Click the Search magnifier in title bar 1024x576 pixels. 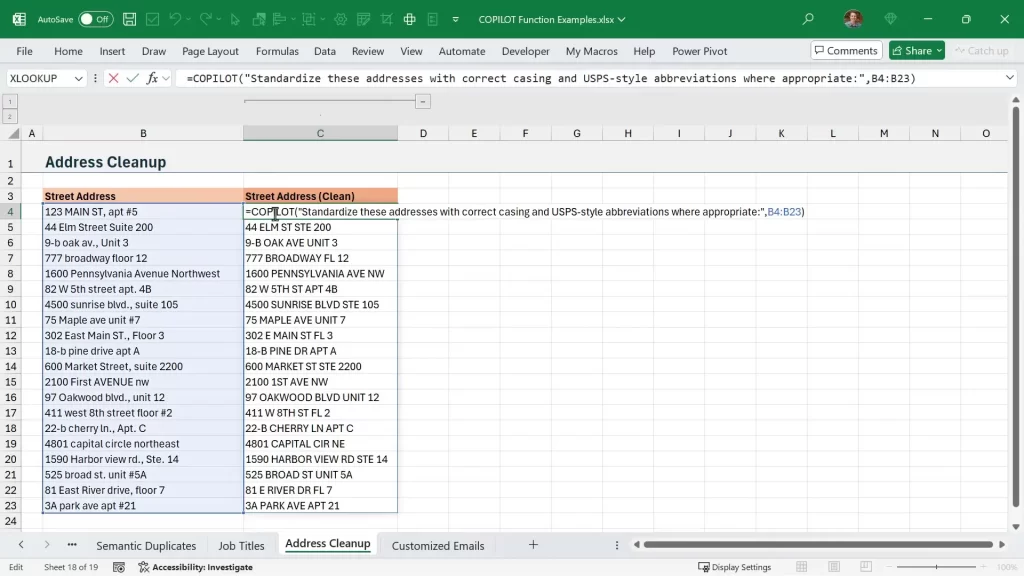point(808,19)
